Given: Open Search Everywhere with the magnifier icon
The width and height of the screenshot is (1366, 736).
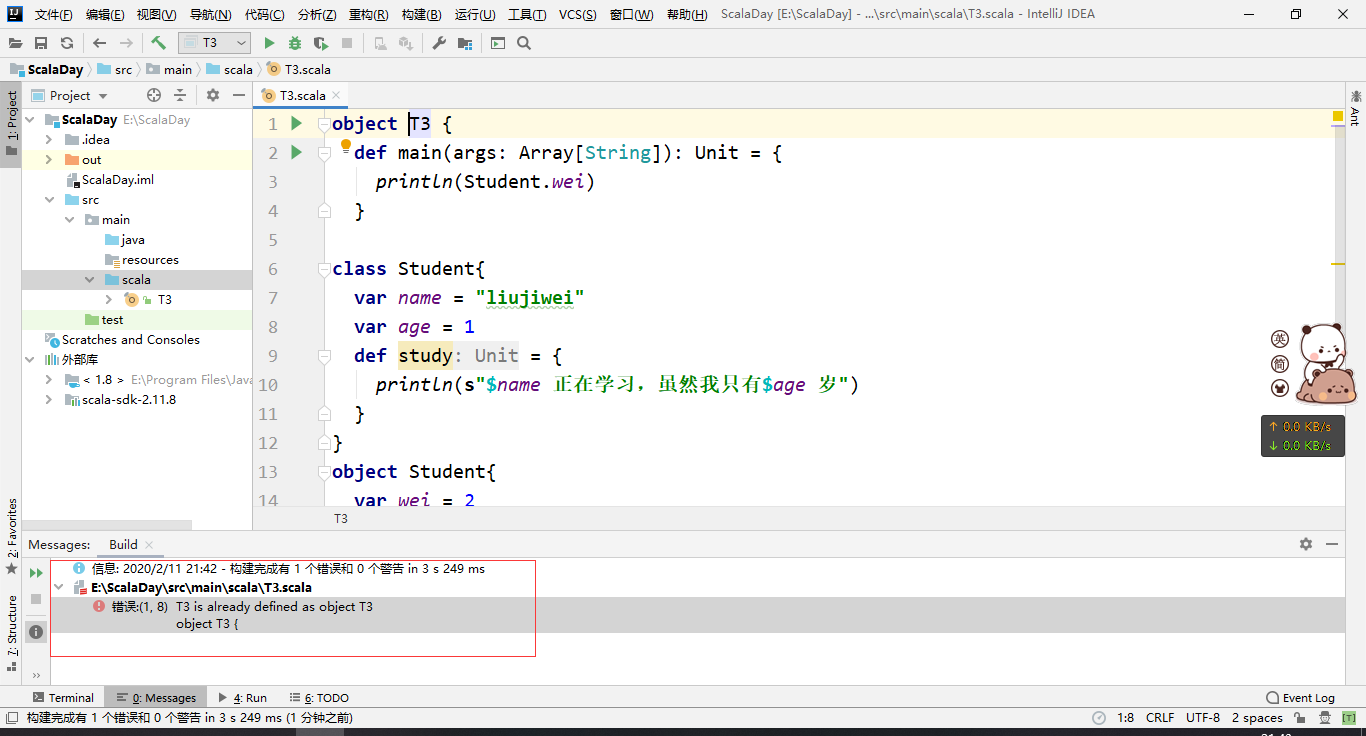Looking at the screenshot, I should (524, 43).
